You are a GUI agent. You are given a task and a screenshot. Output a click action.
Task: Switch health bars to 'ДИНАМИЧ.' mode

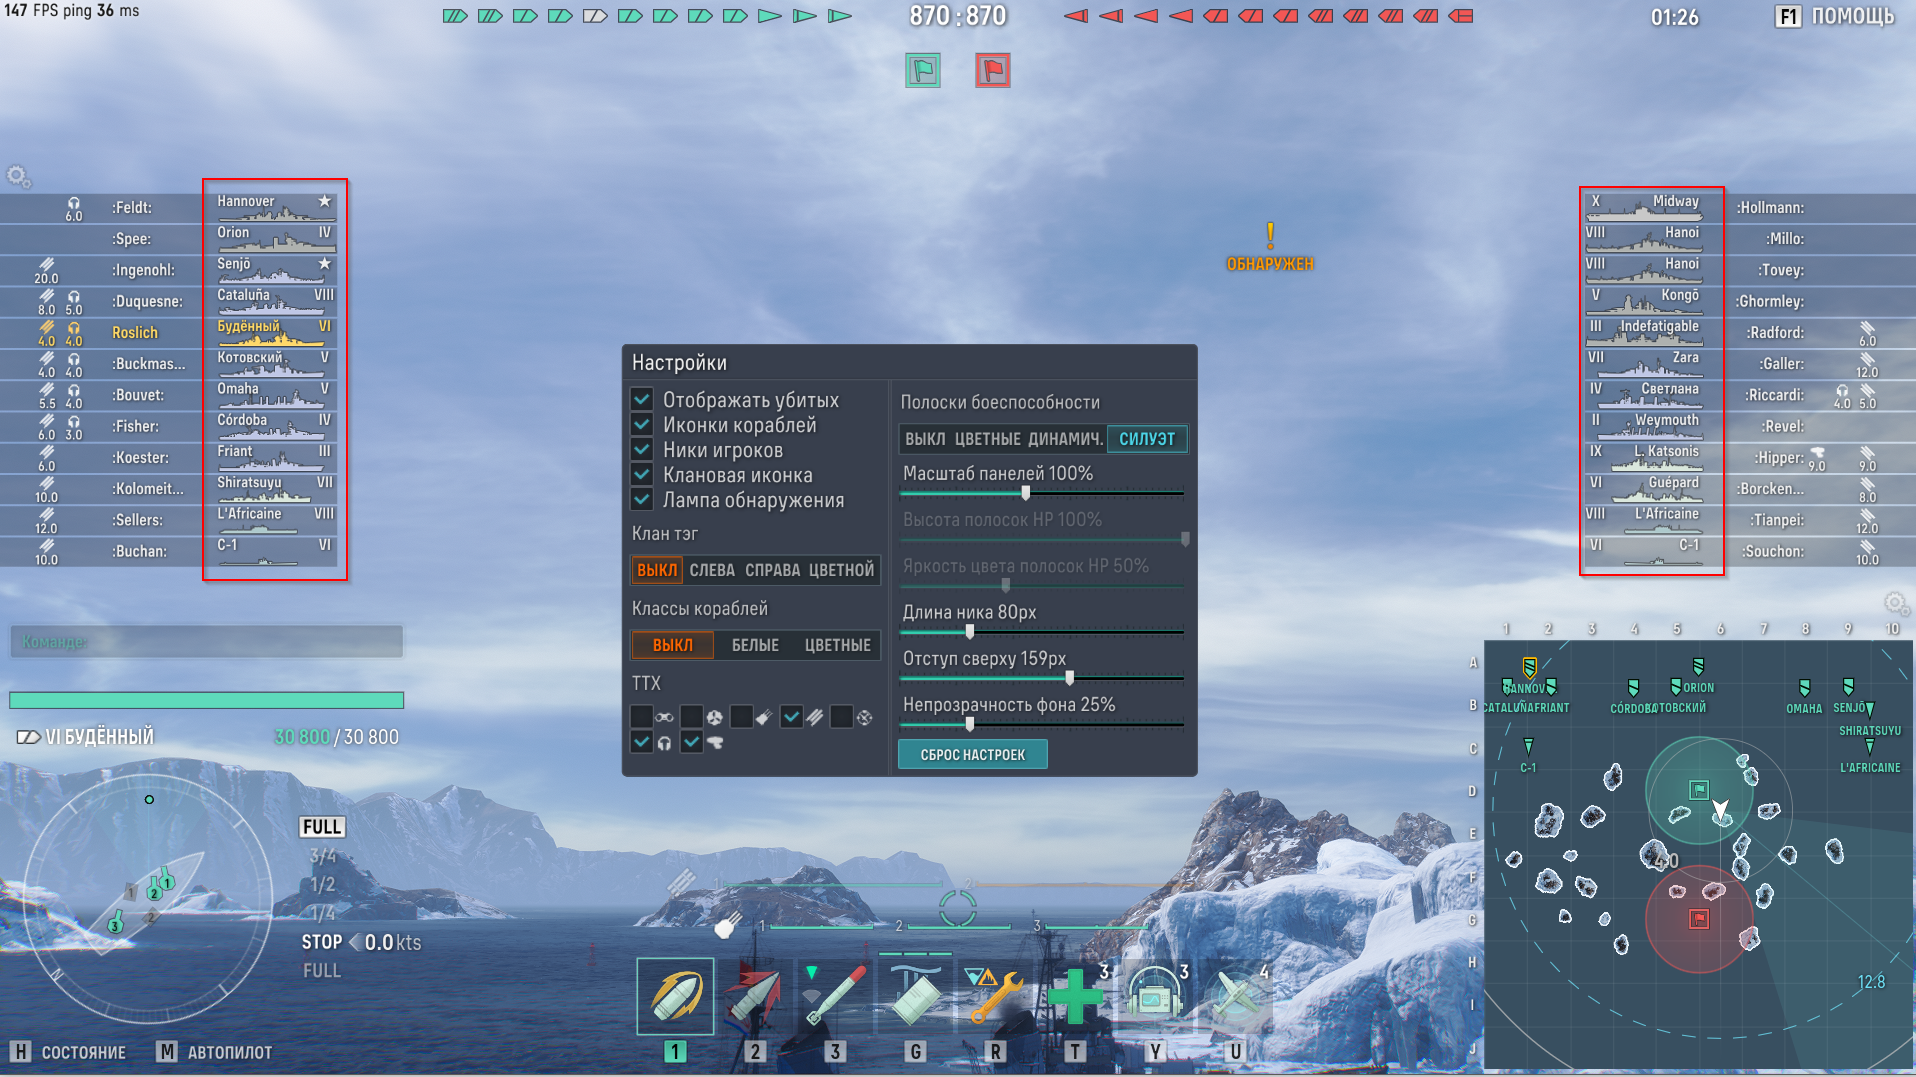point(1065,439)
